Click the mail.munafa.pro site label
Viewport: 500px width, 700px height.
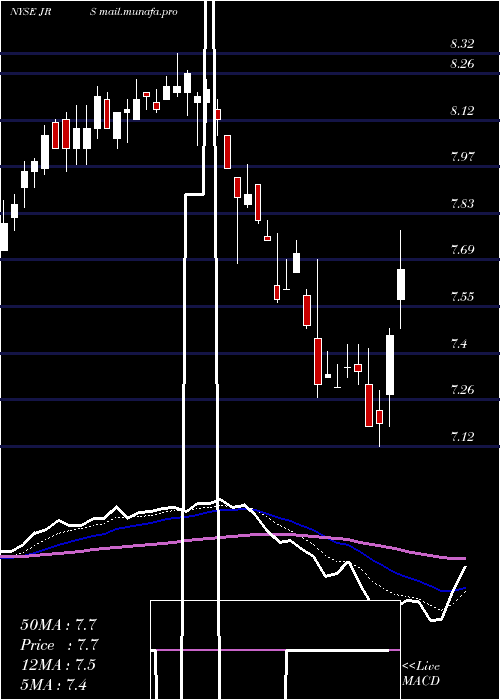138,12
